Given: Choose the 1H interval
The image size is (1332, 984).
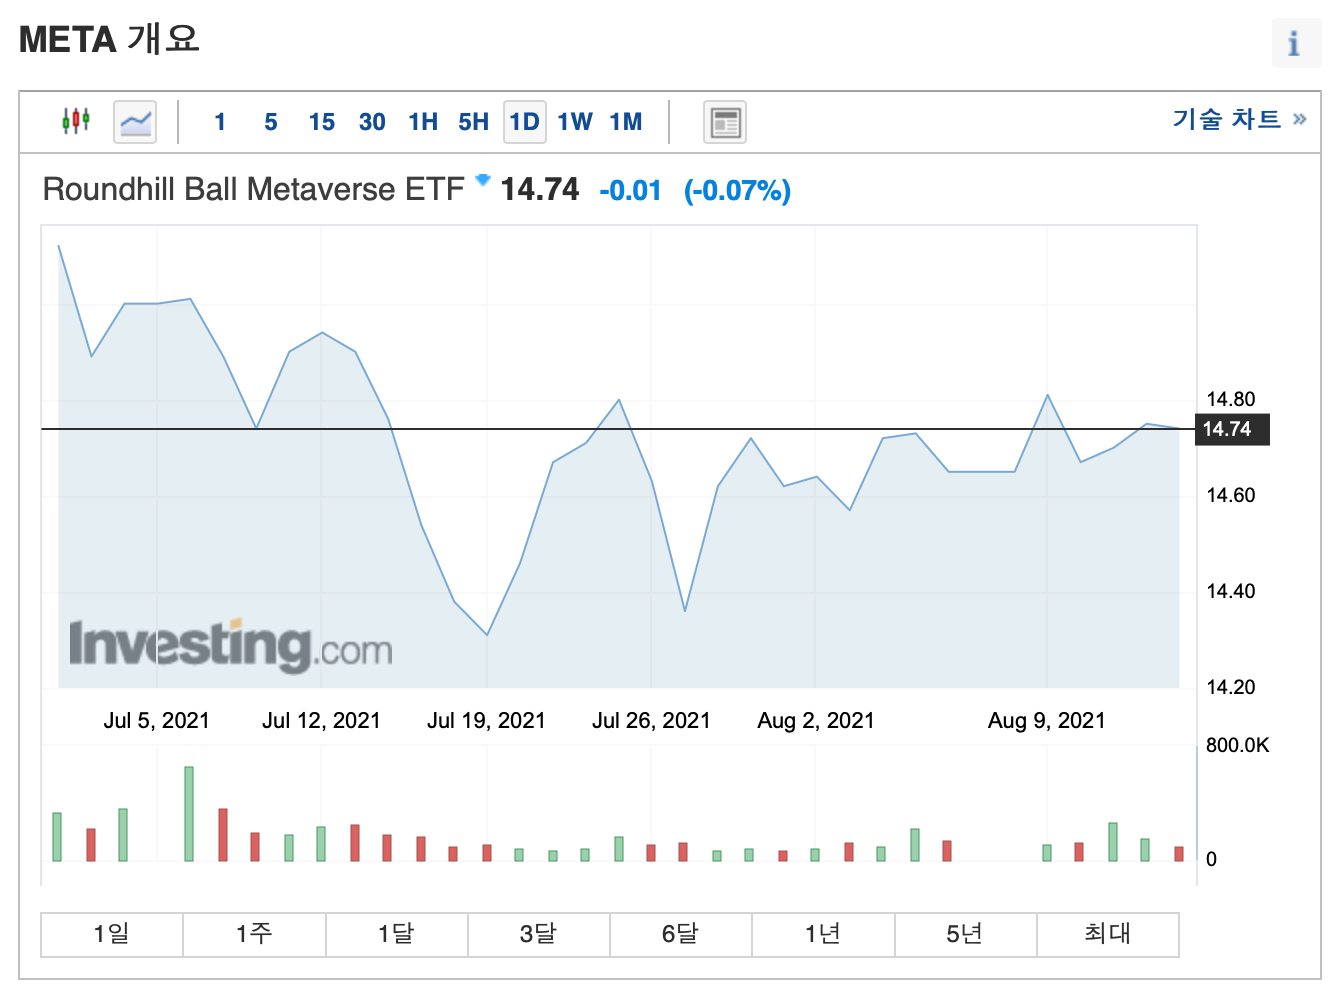Looking at the screenshot, I should (423, 122).
